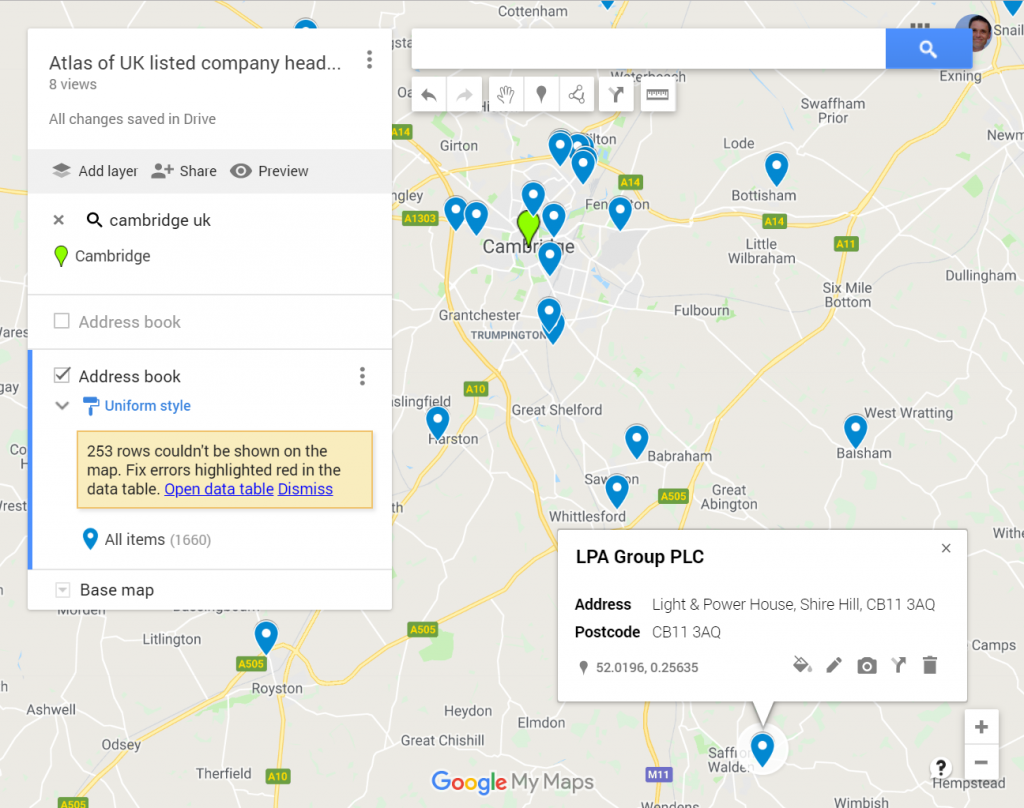Uncheck the active Address book layer
1024x808 pixels.
[x=61, y=376]
